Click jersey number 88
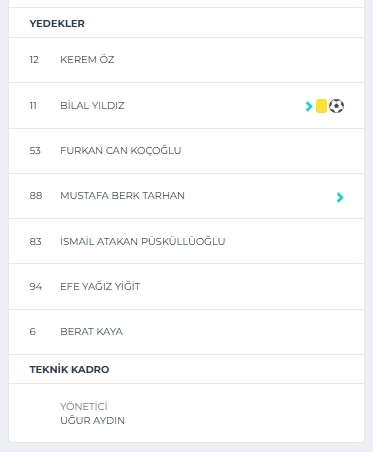This screenshot has width=373, height=452. coord(36,196)
